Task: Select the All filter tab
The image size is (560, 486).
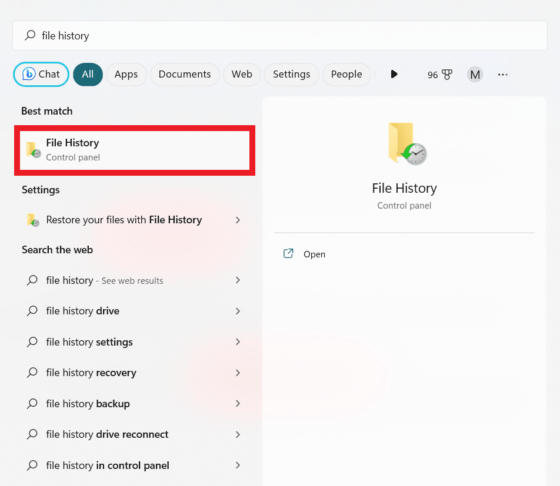Action: 88,74
